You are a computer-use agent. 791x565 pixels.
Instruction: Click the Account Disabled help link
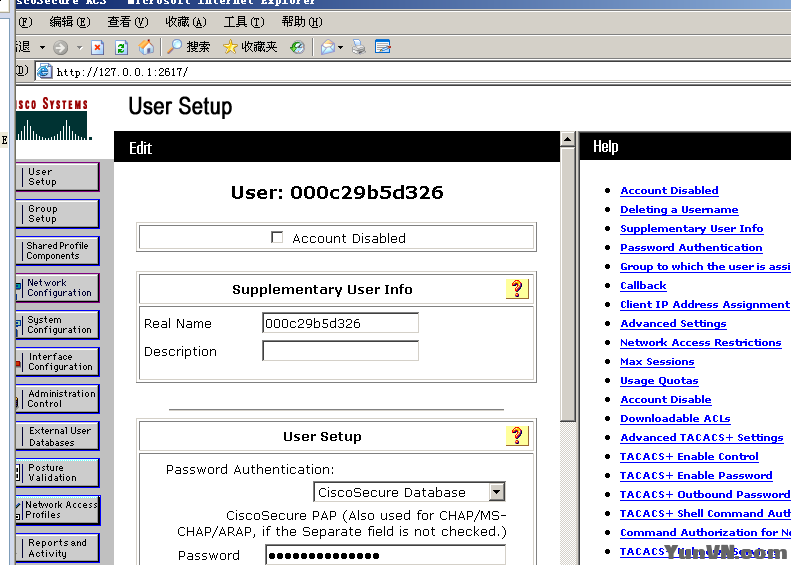[669, 191]
